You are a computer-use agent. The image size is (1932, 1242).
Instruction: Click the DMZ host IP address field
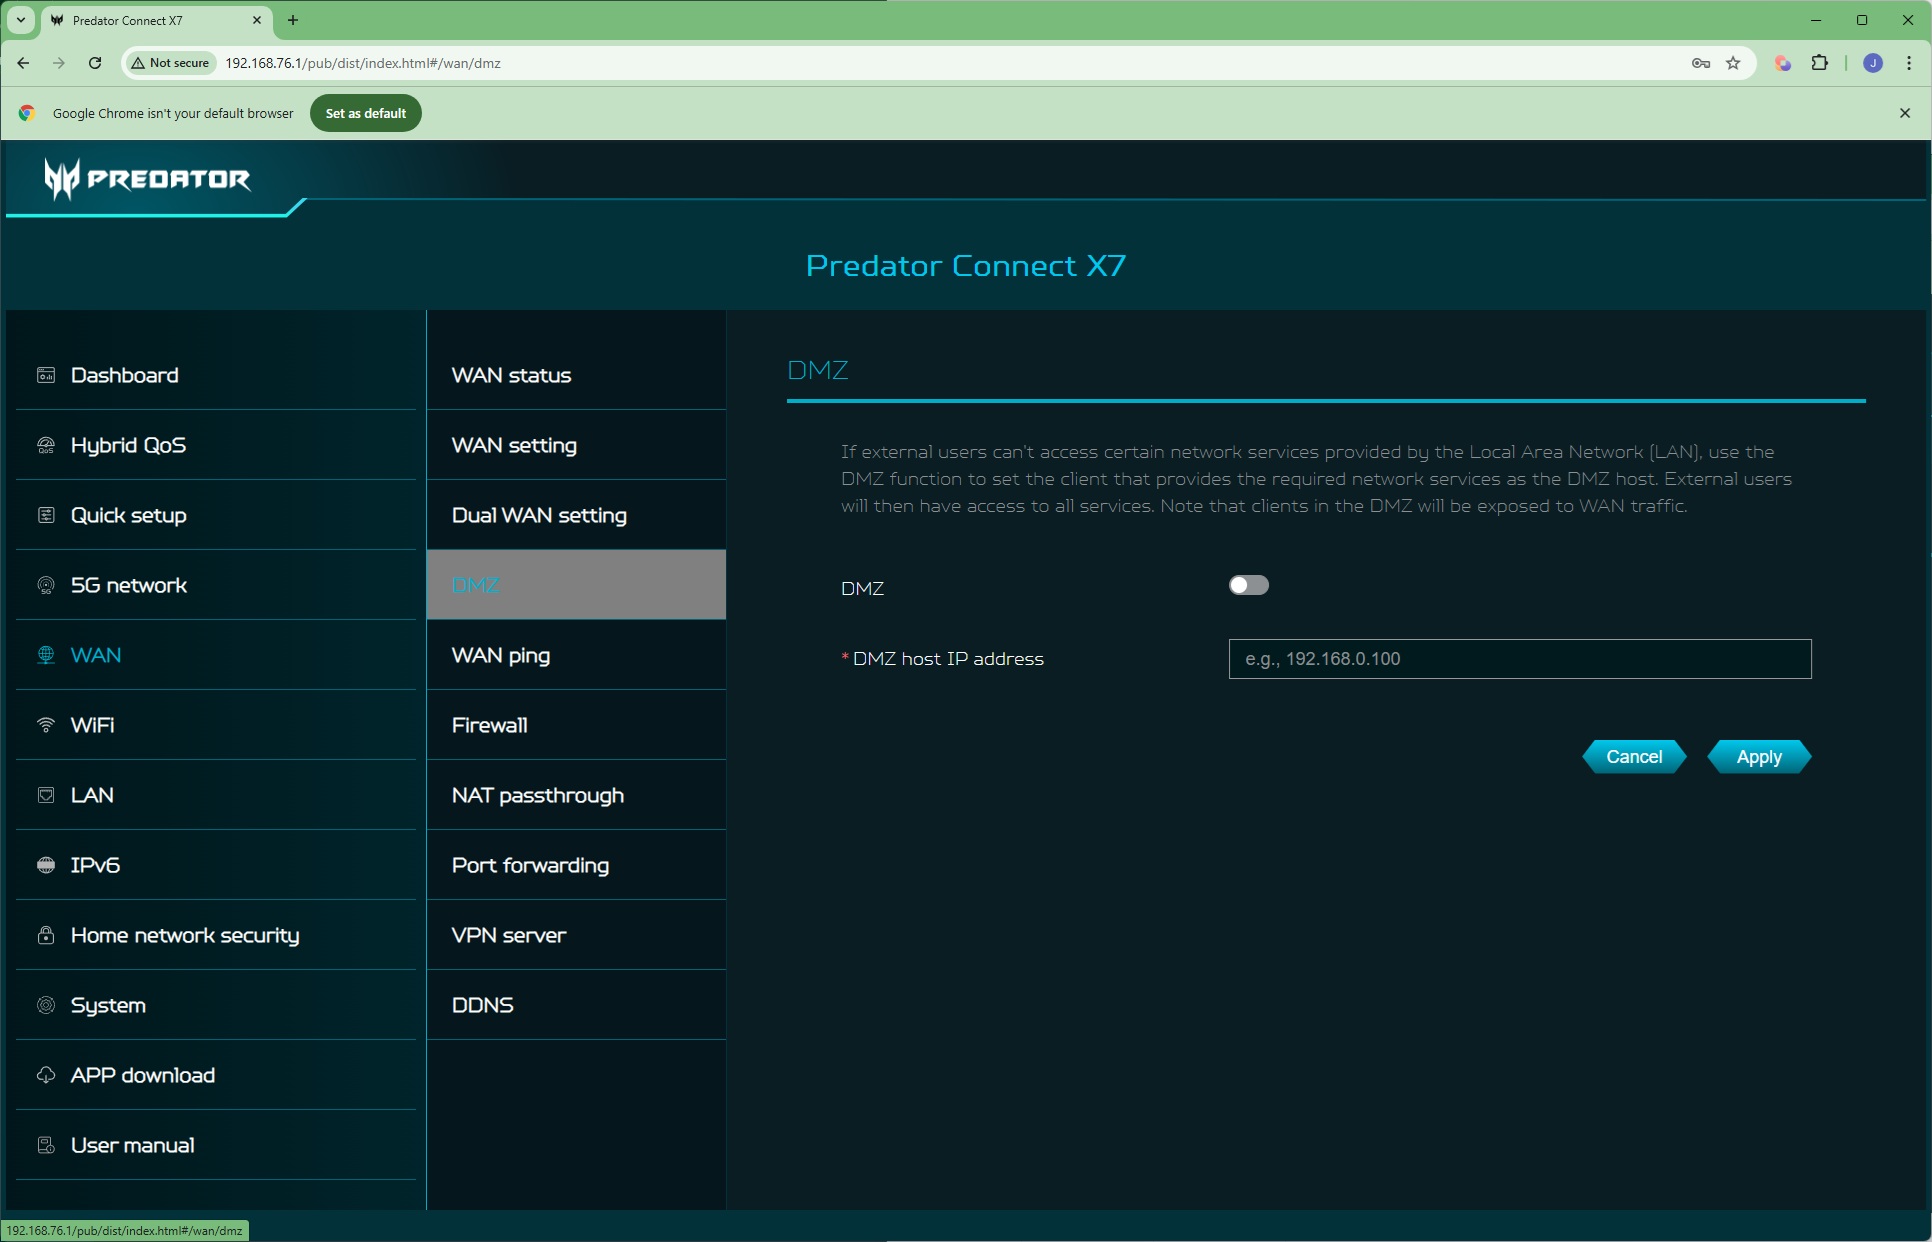(x=1519, y=659)
